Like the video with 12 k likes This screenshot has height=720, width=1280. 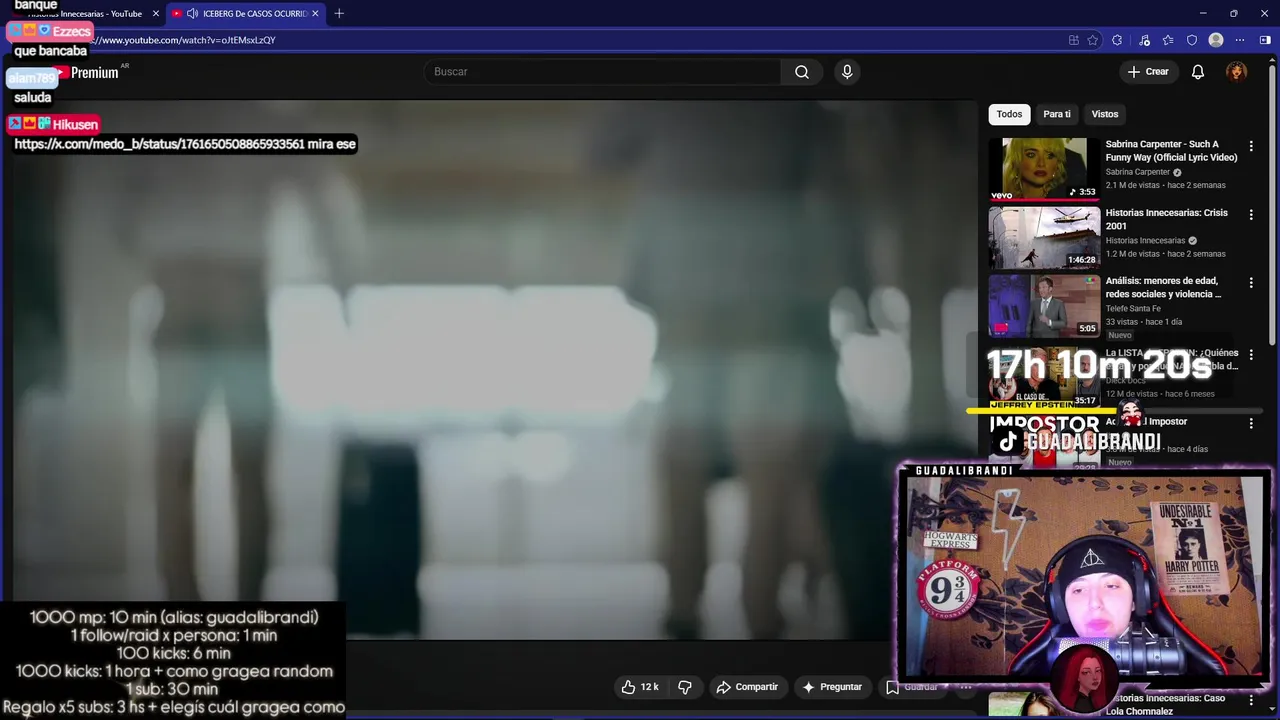point(640,687)
